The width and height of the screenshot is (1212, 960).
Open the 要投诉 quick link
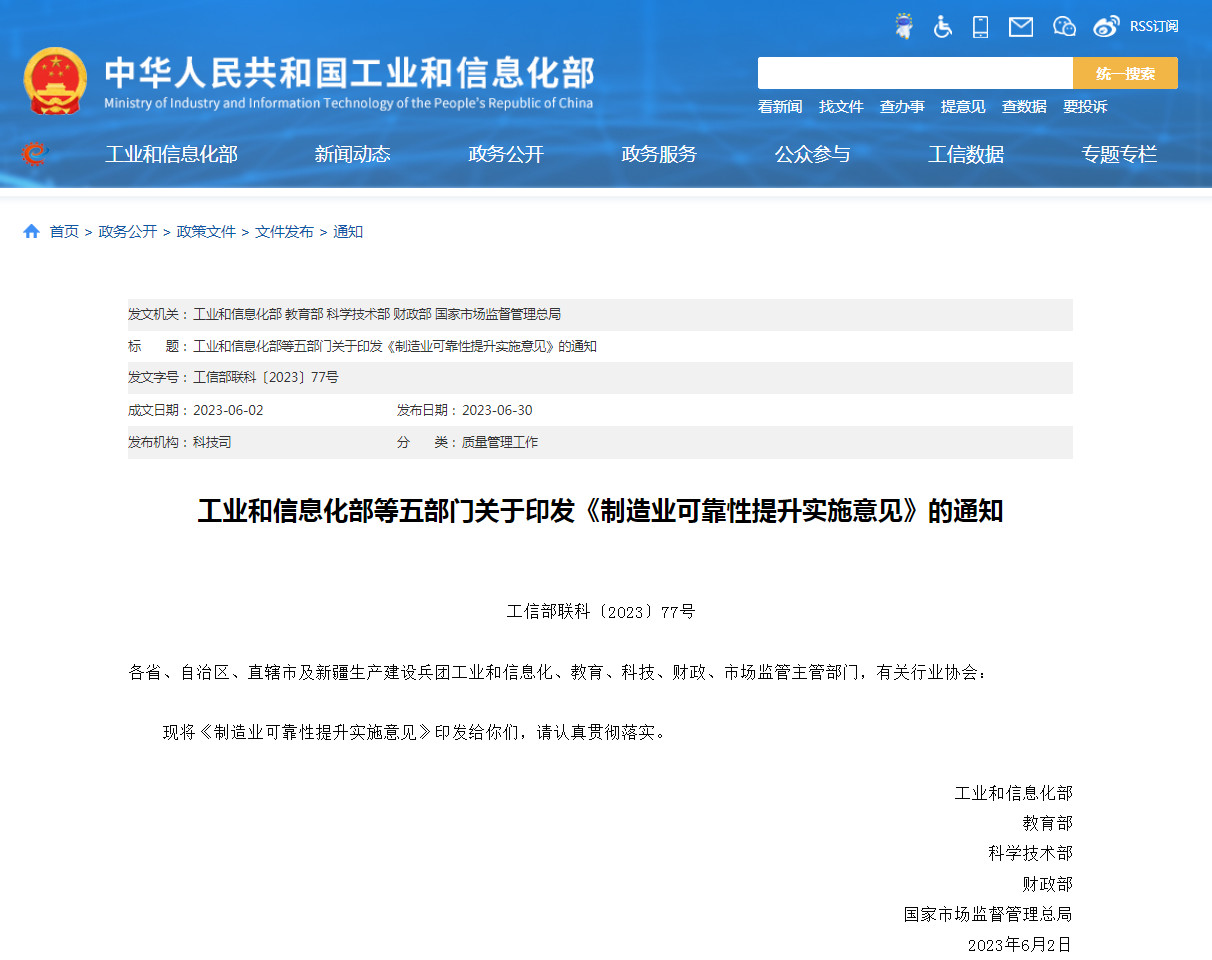1085,107
